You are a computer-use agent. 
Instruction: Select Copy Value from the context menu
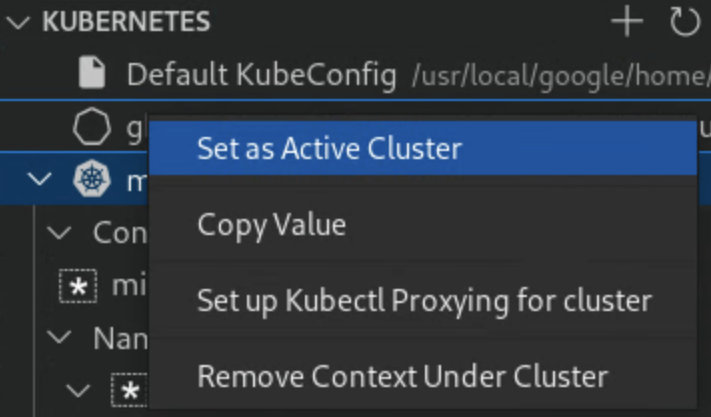[x=271, y=224]
